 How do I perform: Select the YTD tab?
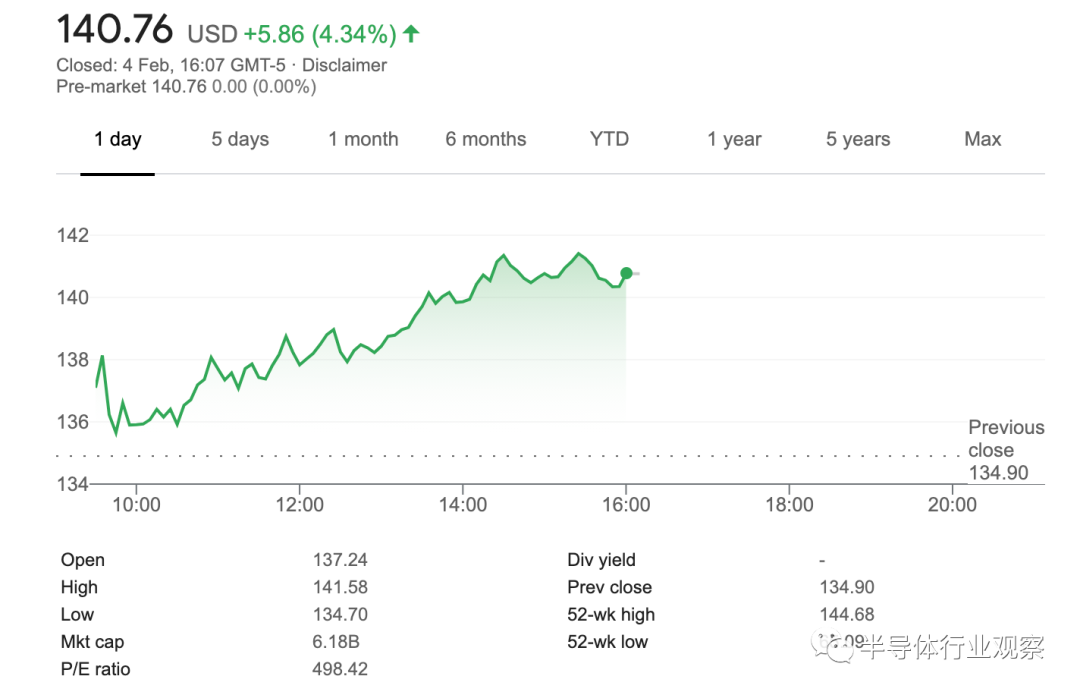pos(609,140)
